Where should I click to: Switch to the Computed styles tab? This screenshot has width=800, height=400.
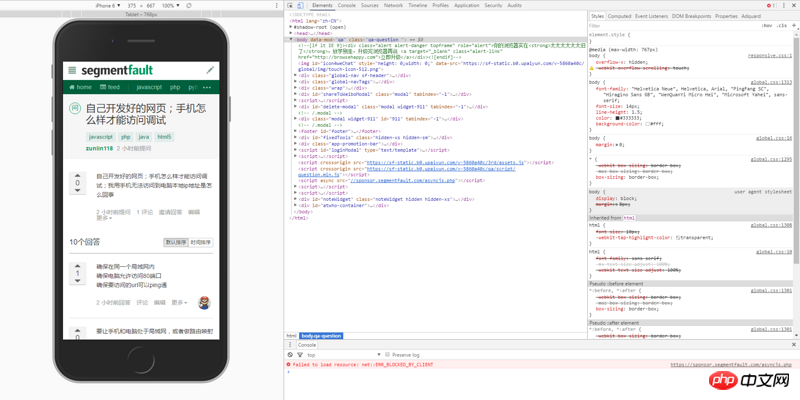tap(619, 16)
